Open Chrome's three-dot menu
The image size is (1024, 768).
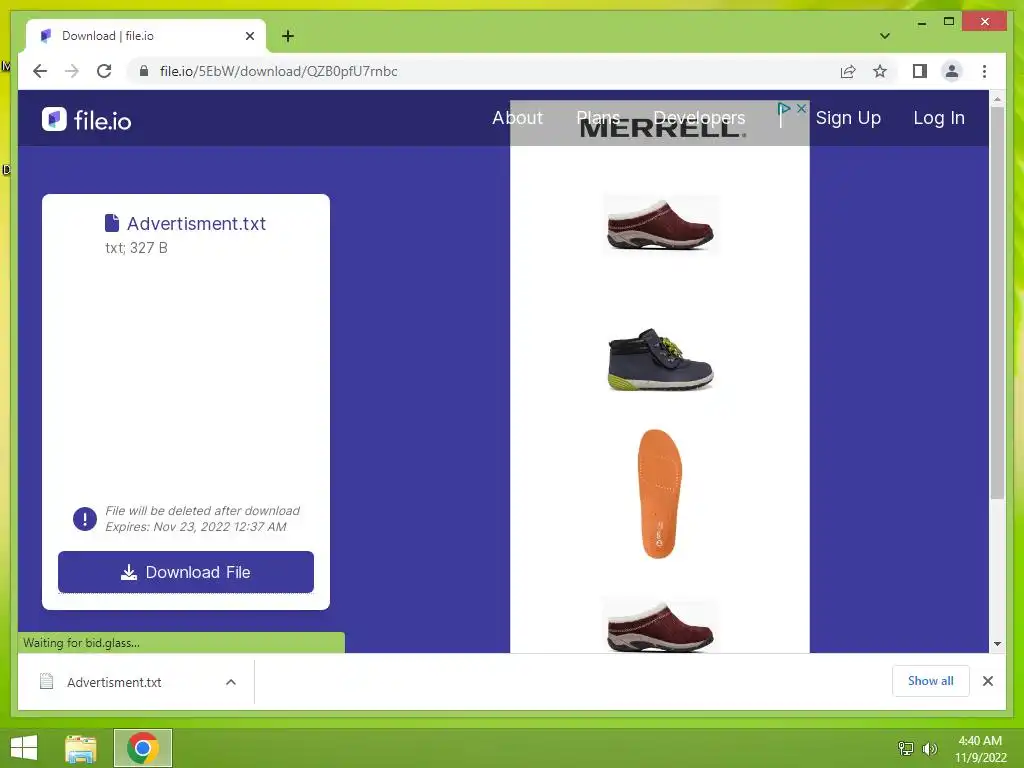coord(984,71)
